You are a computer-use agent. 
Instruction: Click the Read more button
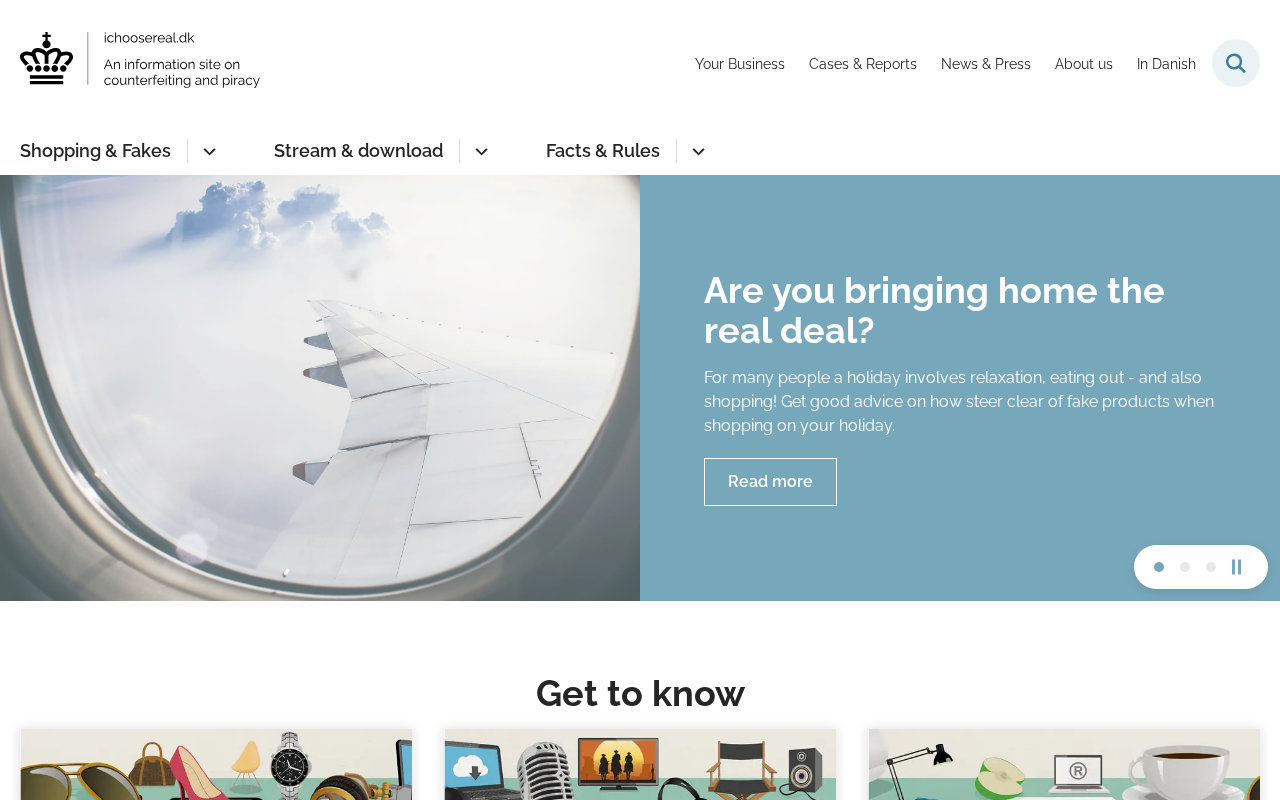[x=770, y=482]
